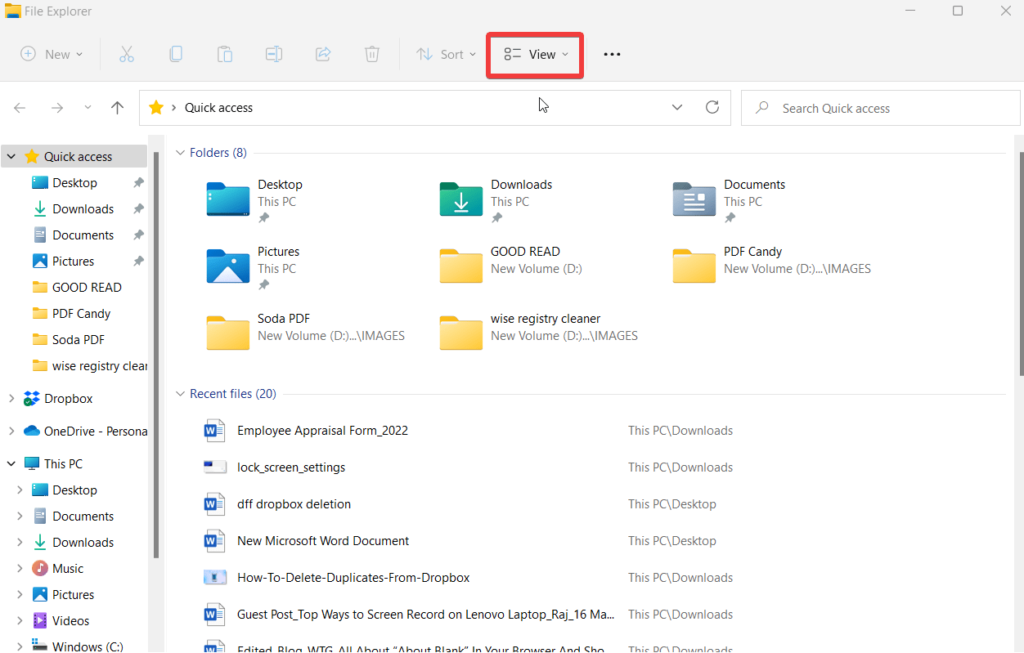Screen dimensions: 1024x653
Task: Collapse the Recent files (20) group
Action: pyautogui.click(x=180, y=394)
